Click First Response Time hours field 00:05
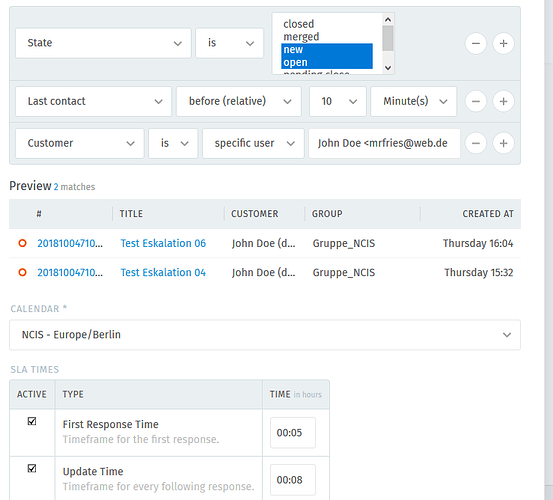This screenshot has width=553, height=500. pos(293,433)
